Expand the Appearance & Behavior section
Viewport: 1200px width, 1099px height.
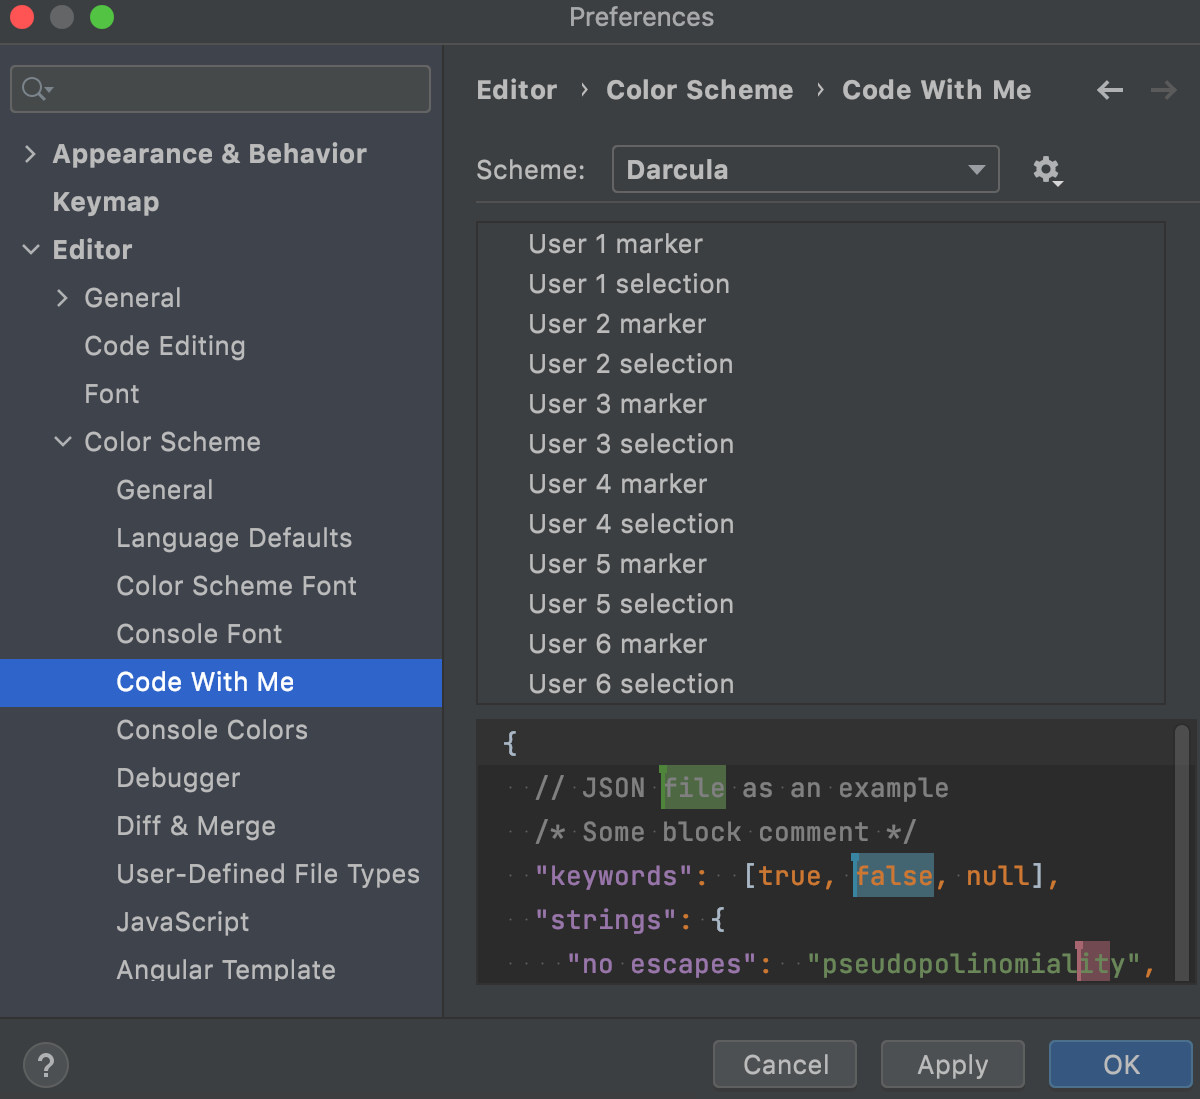[30, 154]
